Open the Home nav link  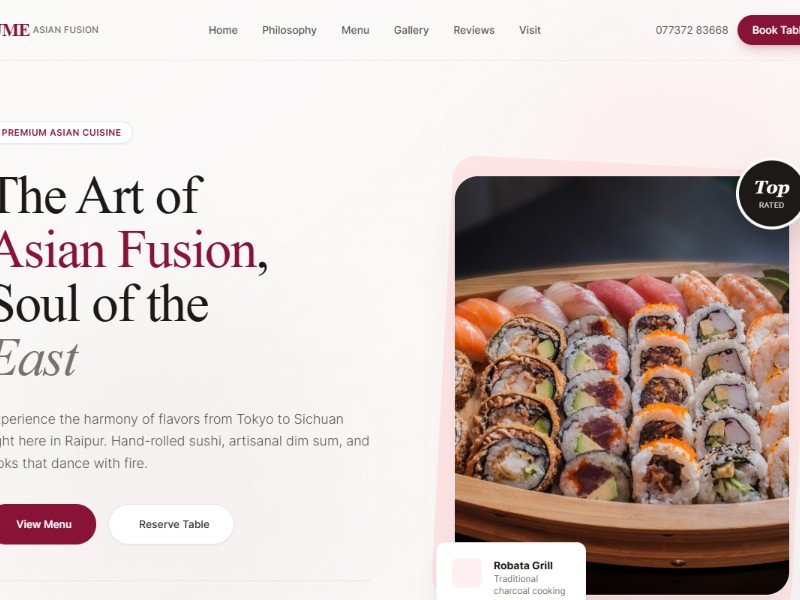(223, 30)
